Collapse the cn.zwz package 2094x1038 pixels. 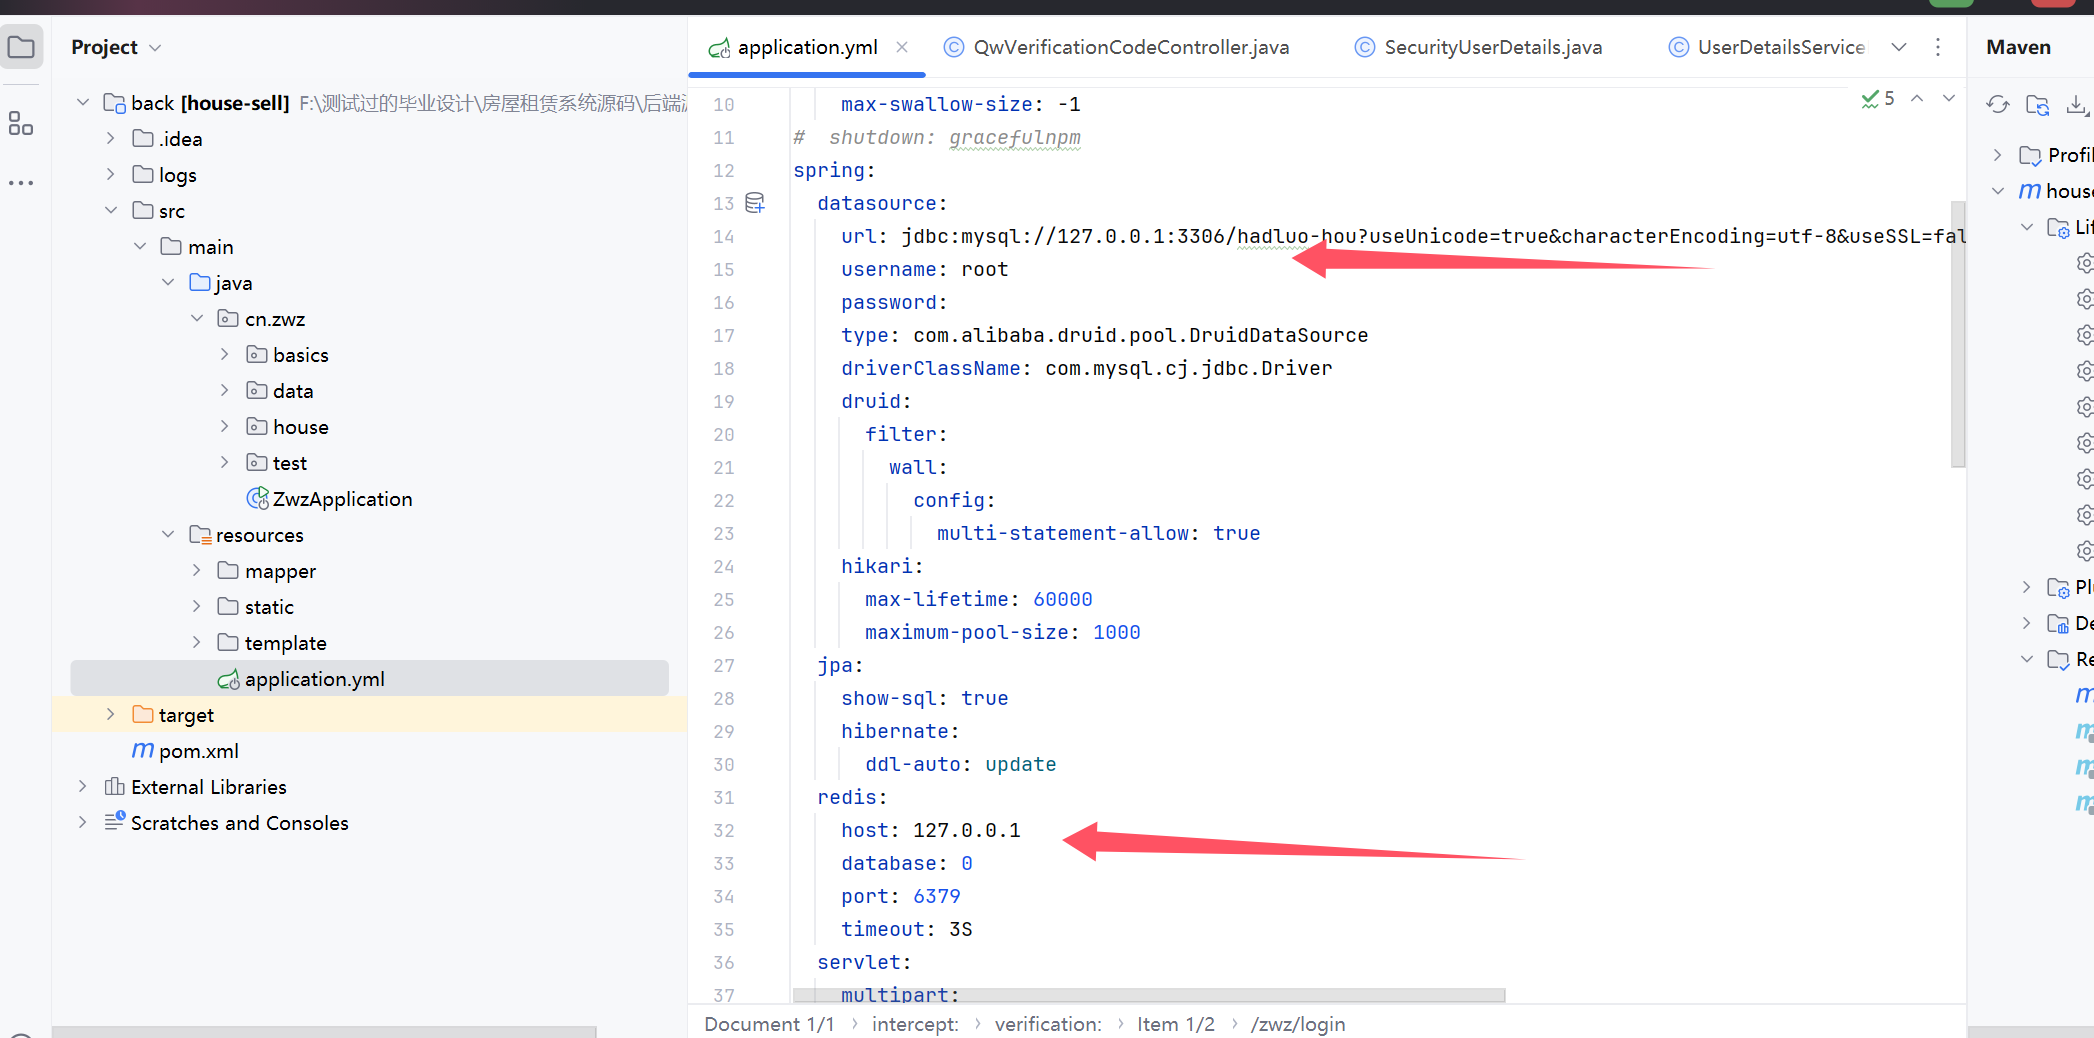point(197,318)
